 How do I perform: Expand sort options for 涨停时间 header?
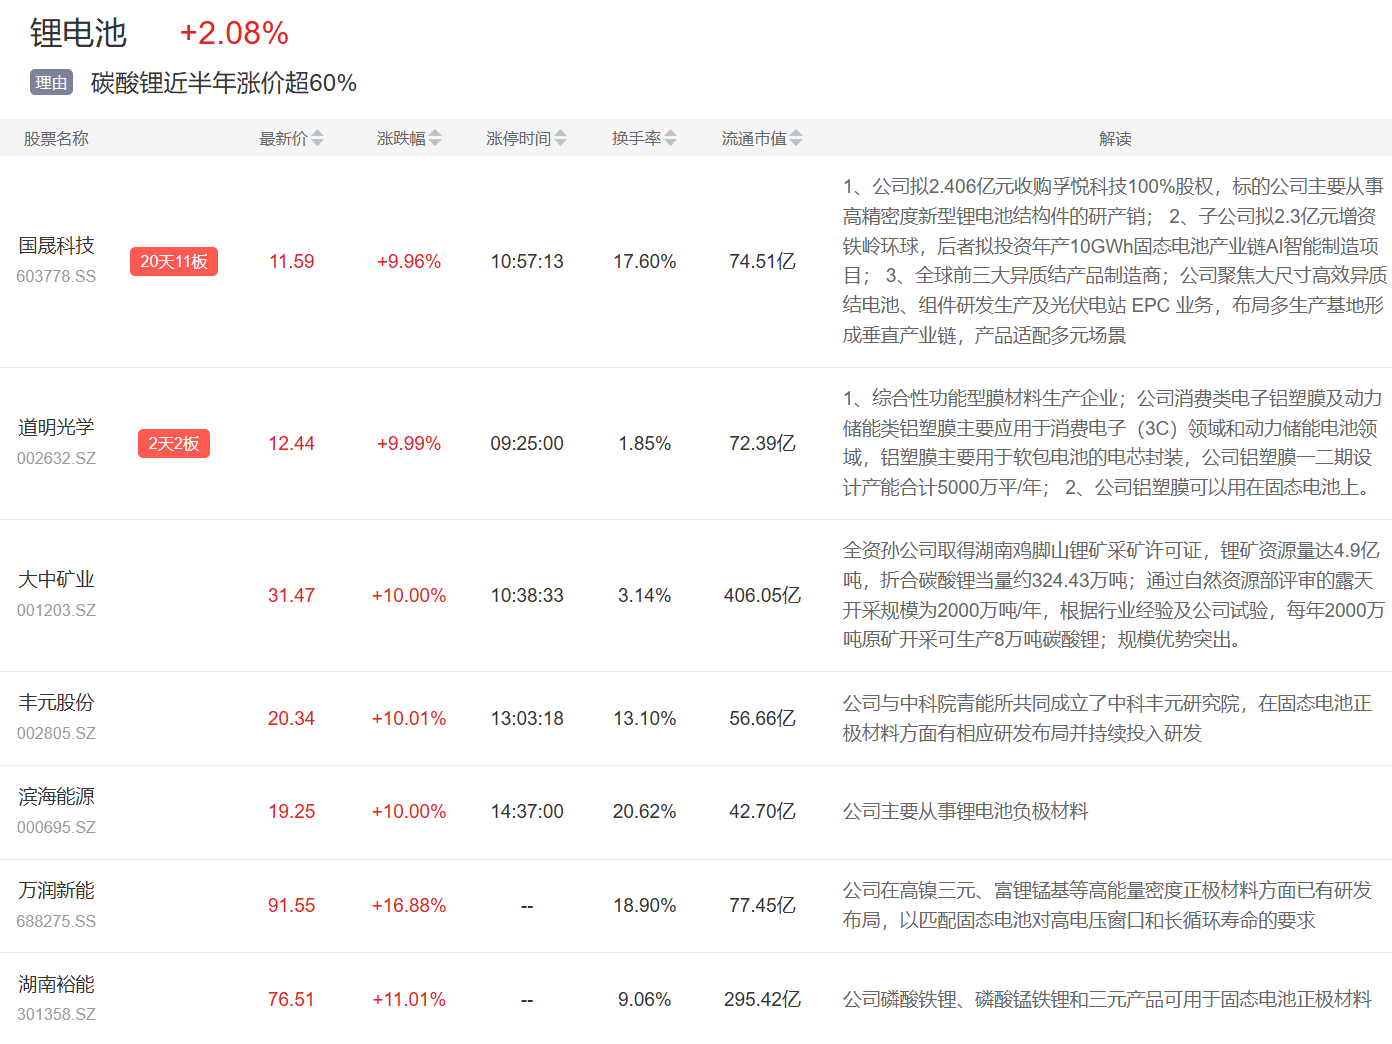[x=562, y=137]
